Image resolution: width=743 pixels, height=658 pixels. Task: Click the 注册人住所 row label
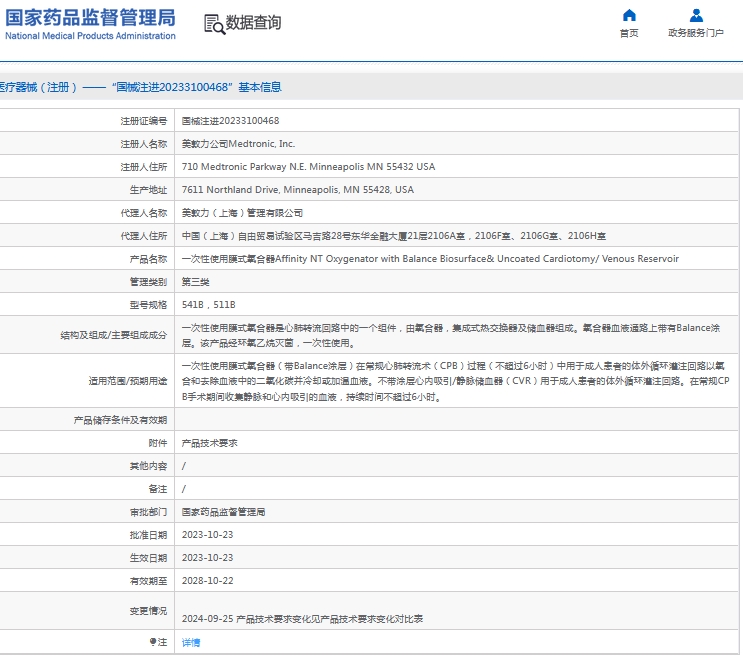click(x=144, y=167)
